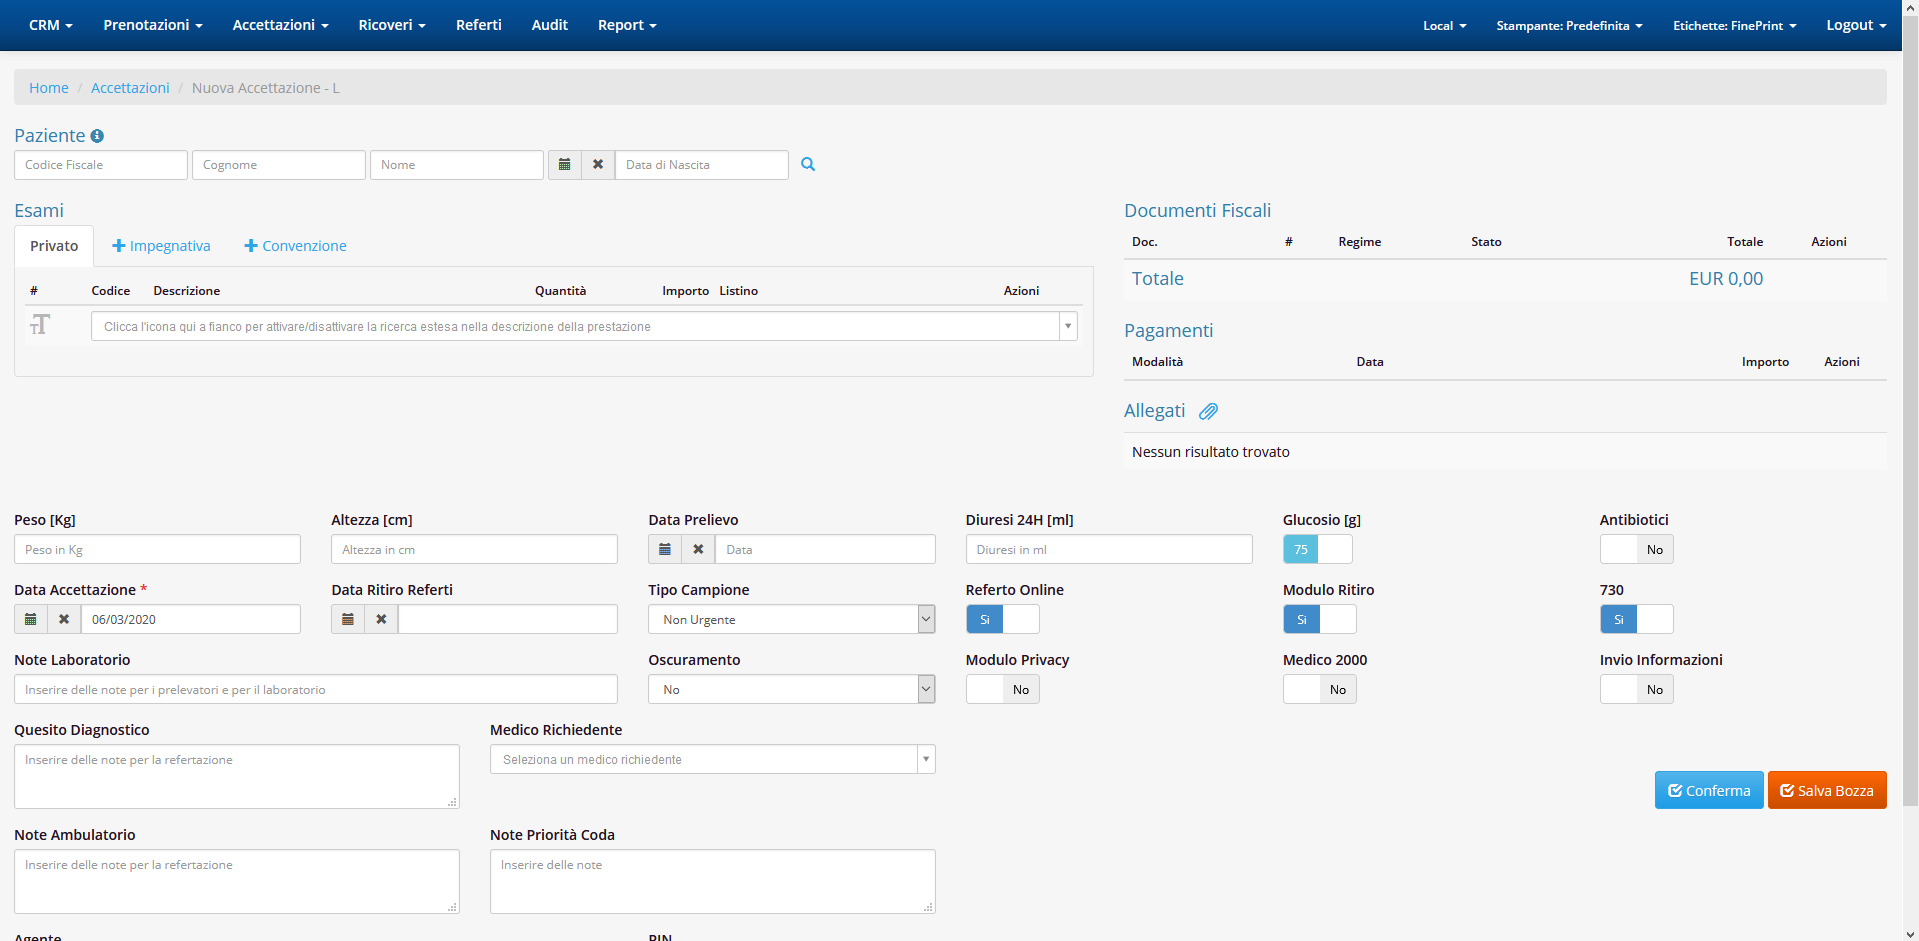Open the Report menu
The height and width of the screenshot is (941, 1919).
pos(627,25)
